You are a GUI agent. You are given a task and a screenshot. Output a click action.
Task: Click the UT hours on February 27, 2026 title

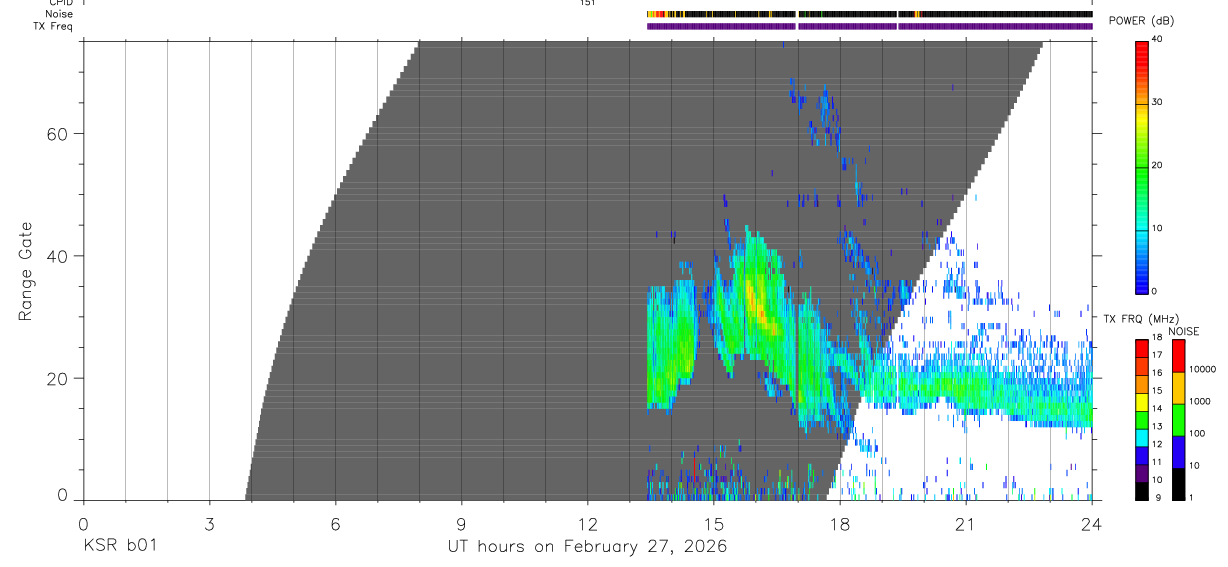coord(587,547)
